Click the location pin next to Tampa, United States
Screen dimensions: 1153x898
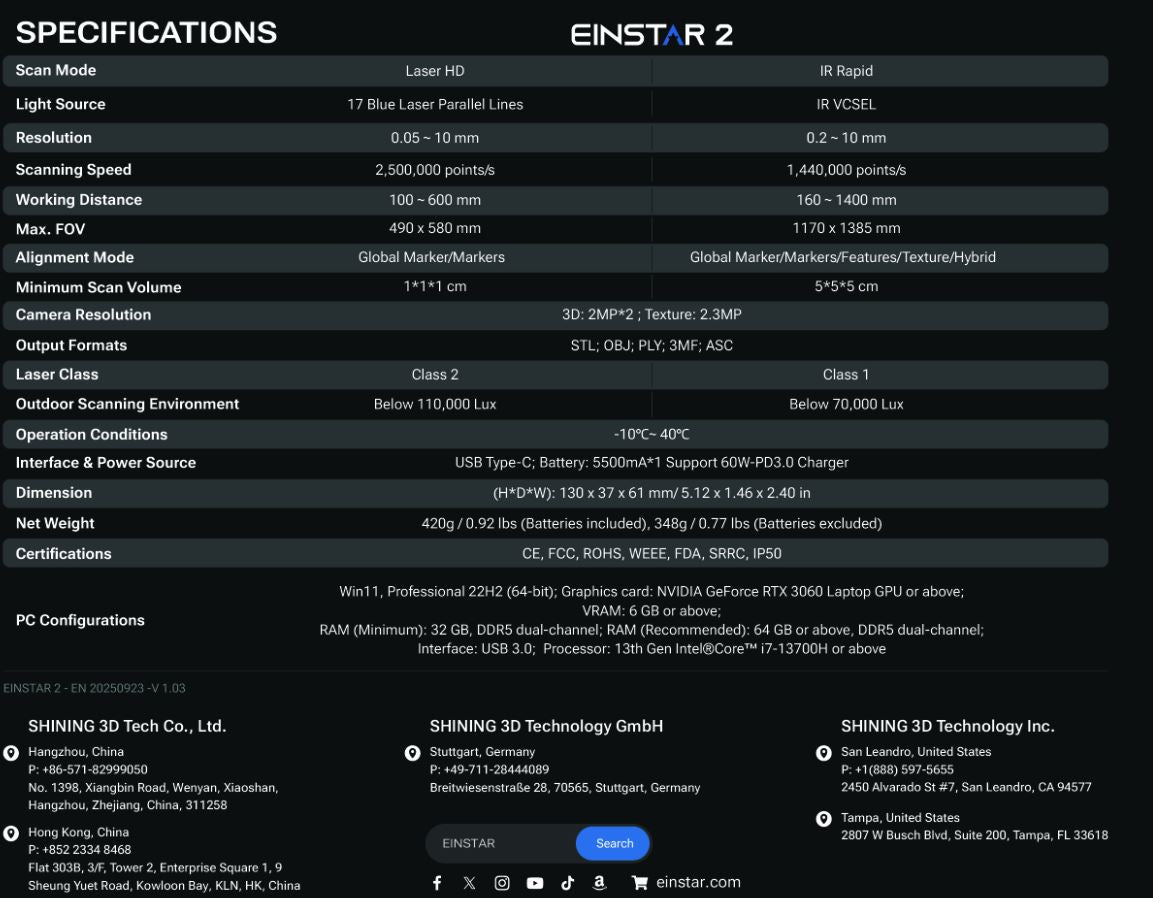pos(824,819)
